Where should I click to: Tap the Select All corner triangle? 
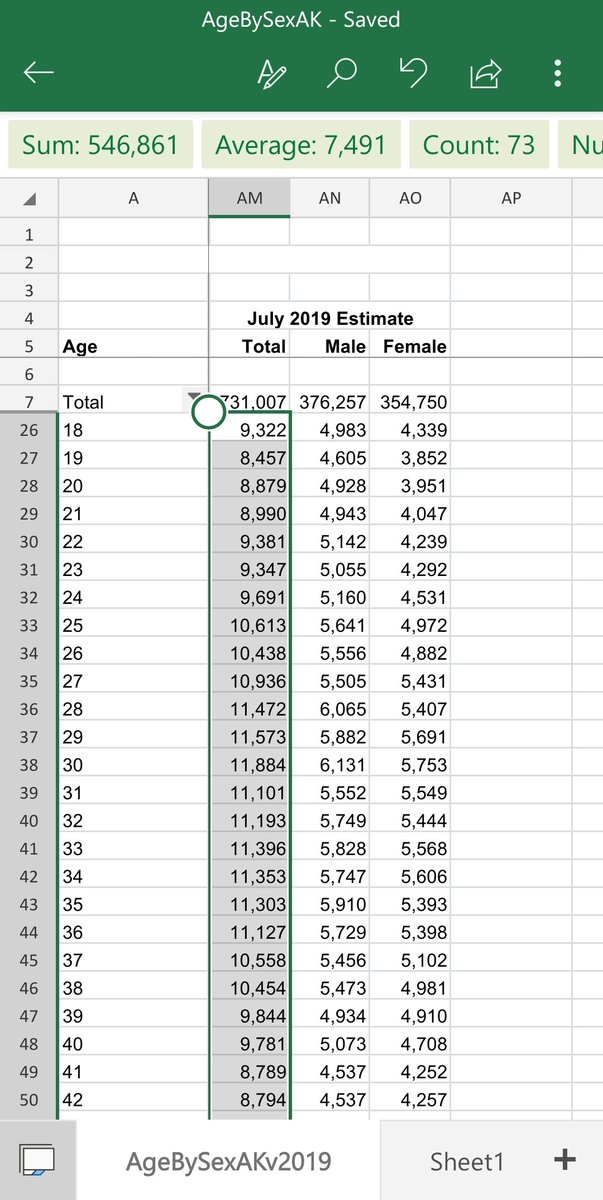pos(29,198)
